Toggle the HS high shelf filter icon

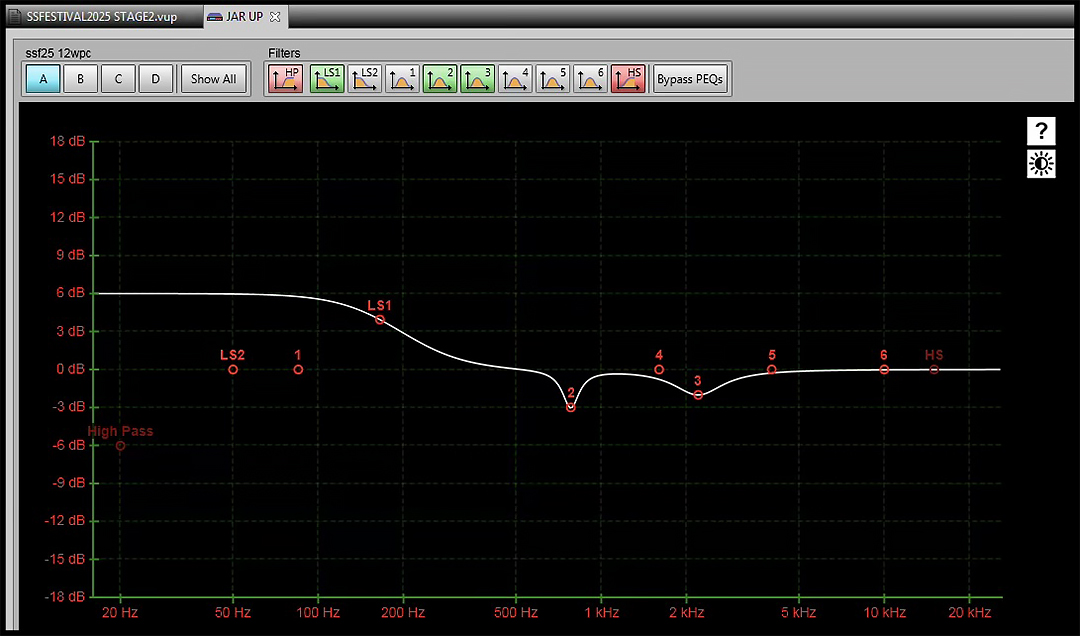coord(628,79)
